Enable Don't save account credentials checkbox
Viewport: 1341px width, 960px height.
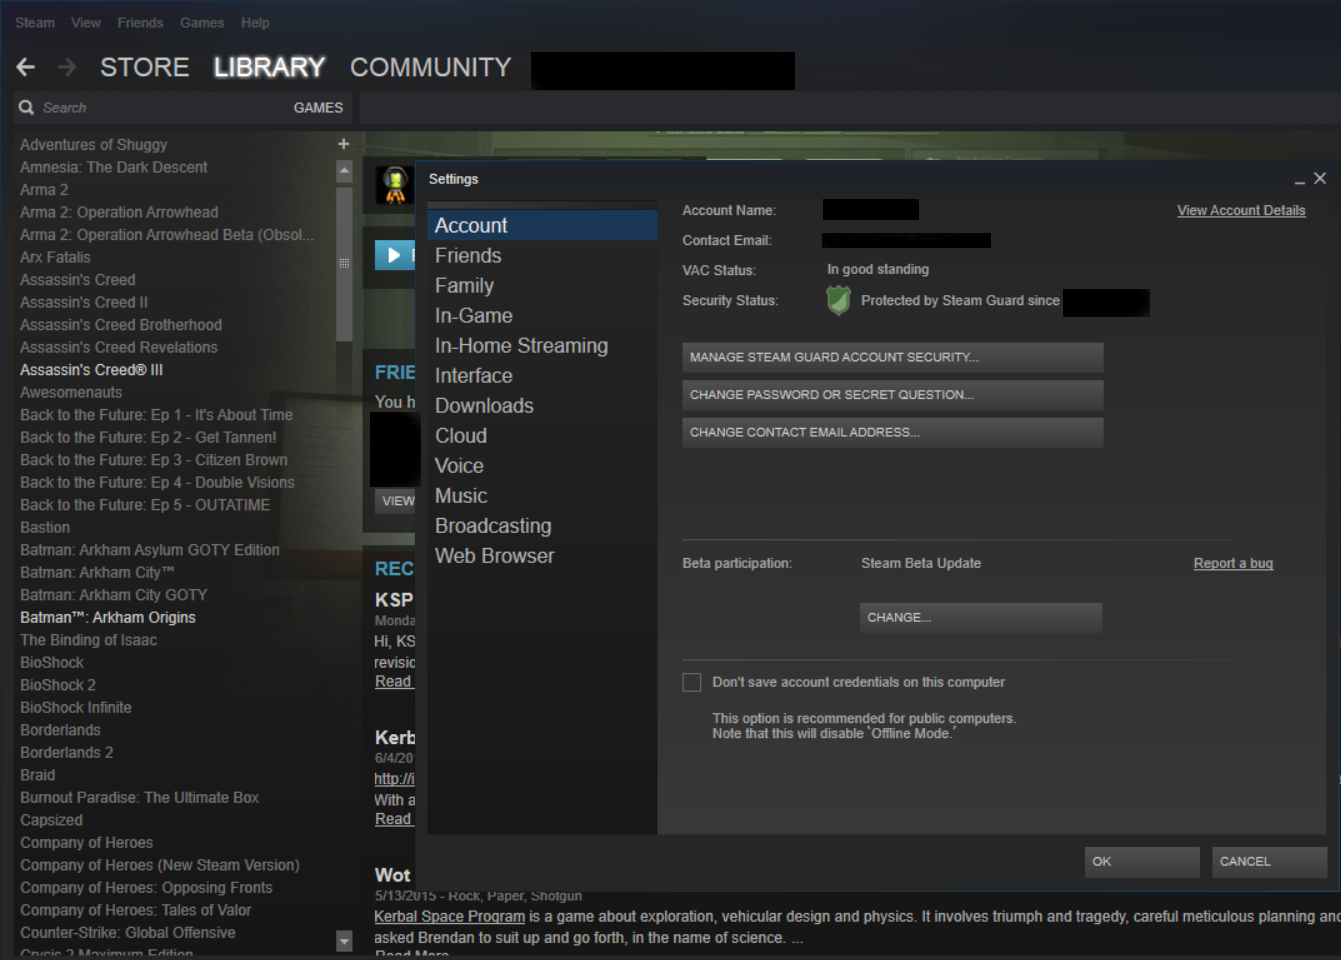pos(692,682)
